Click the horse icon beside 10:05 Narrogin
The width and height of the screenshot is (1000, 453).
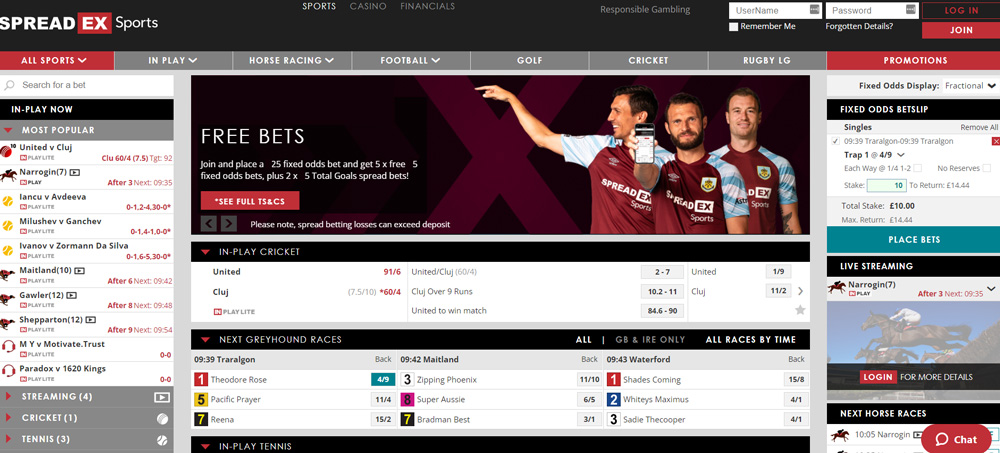pos(838,435)
